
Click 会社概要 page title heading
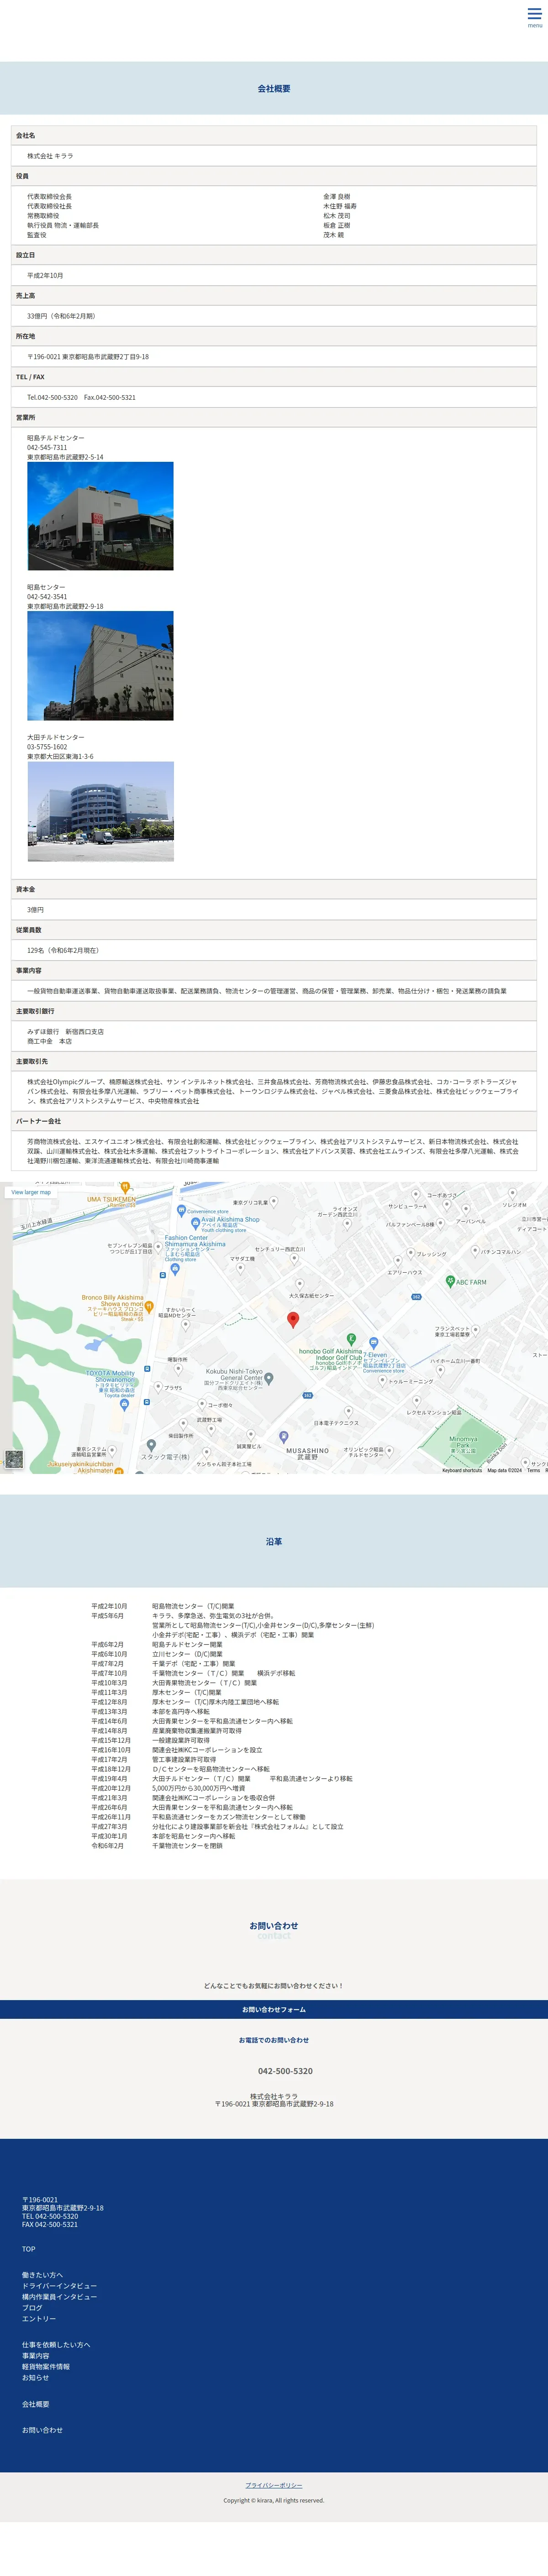274,89
